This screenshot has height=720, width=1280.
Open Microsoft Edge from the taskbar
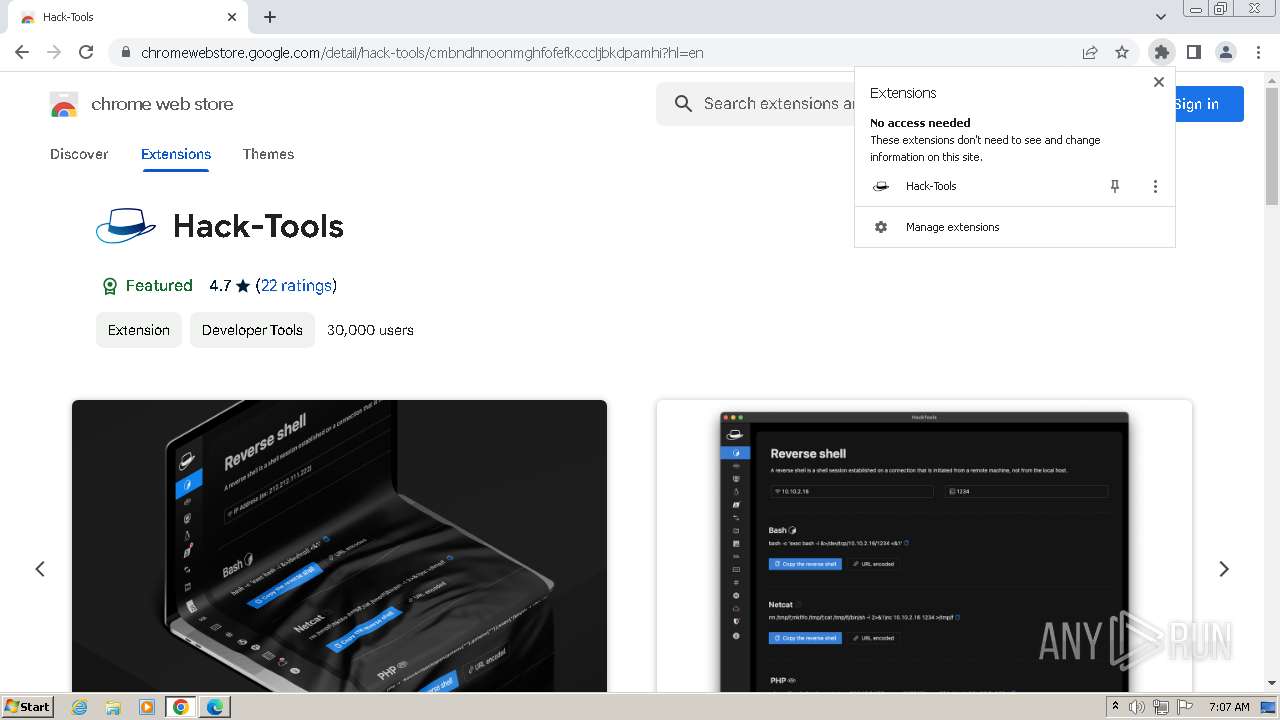pyautogui.click(x=215, y=707)
